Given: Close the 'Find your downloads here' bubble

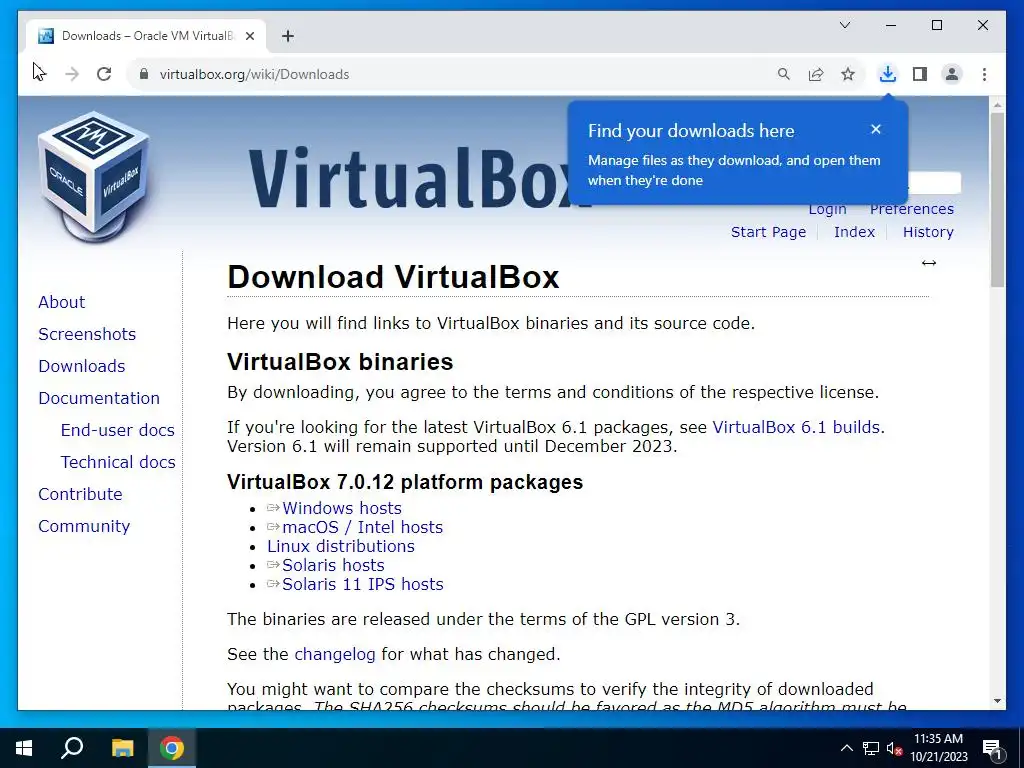Looking at the screenshot, I should point(876,129).
